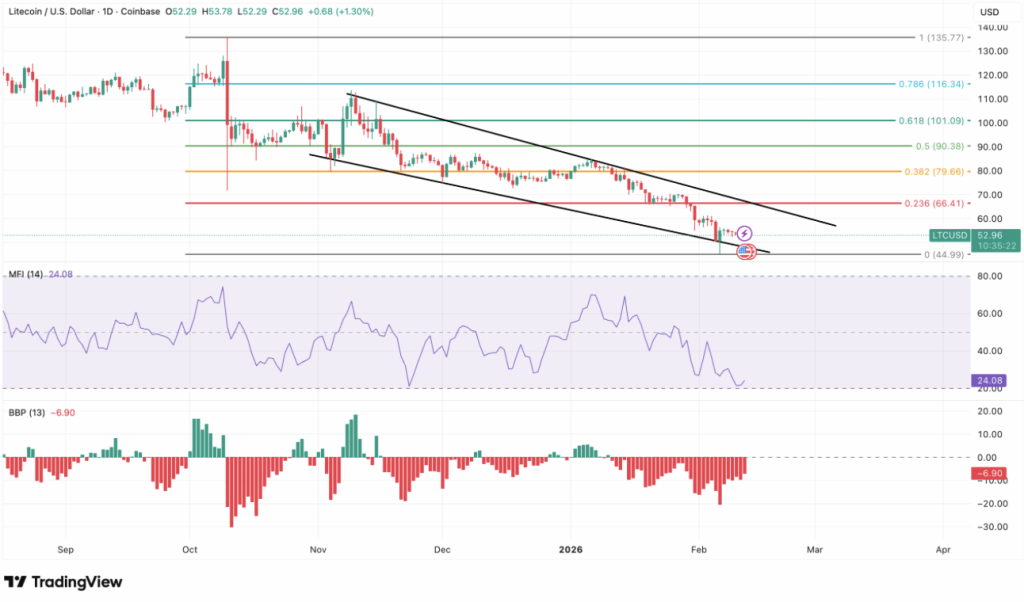Screen dimensions: 1024x602
Task: Toggle the 0.618 Fibonacci level label
Action: (931, 119)
